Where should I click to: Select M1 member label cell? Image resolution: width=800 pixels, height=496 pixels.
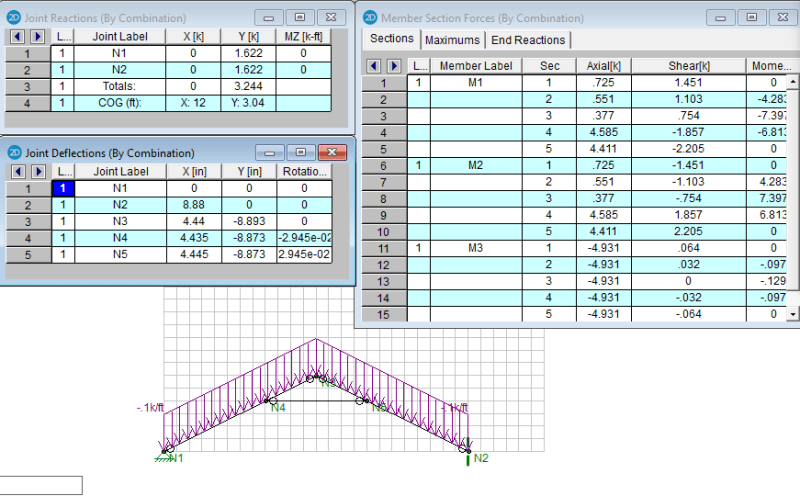click(x=476, y=82)
